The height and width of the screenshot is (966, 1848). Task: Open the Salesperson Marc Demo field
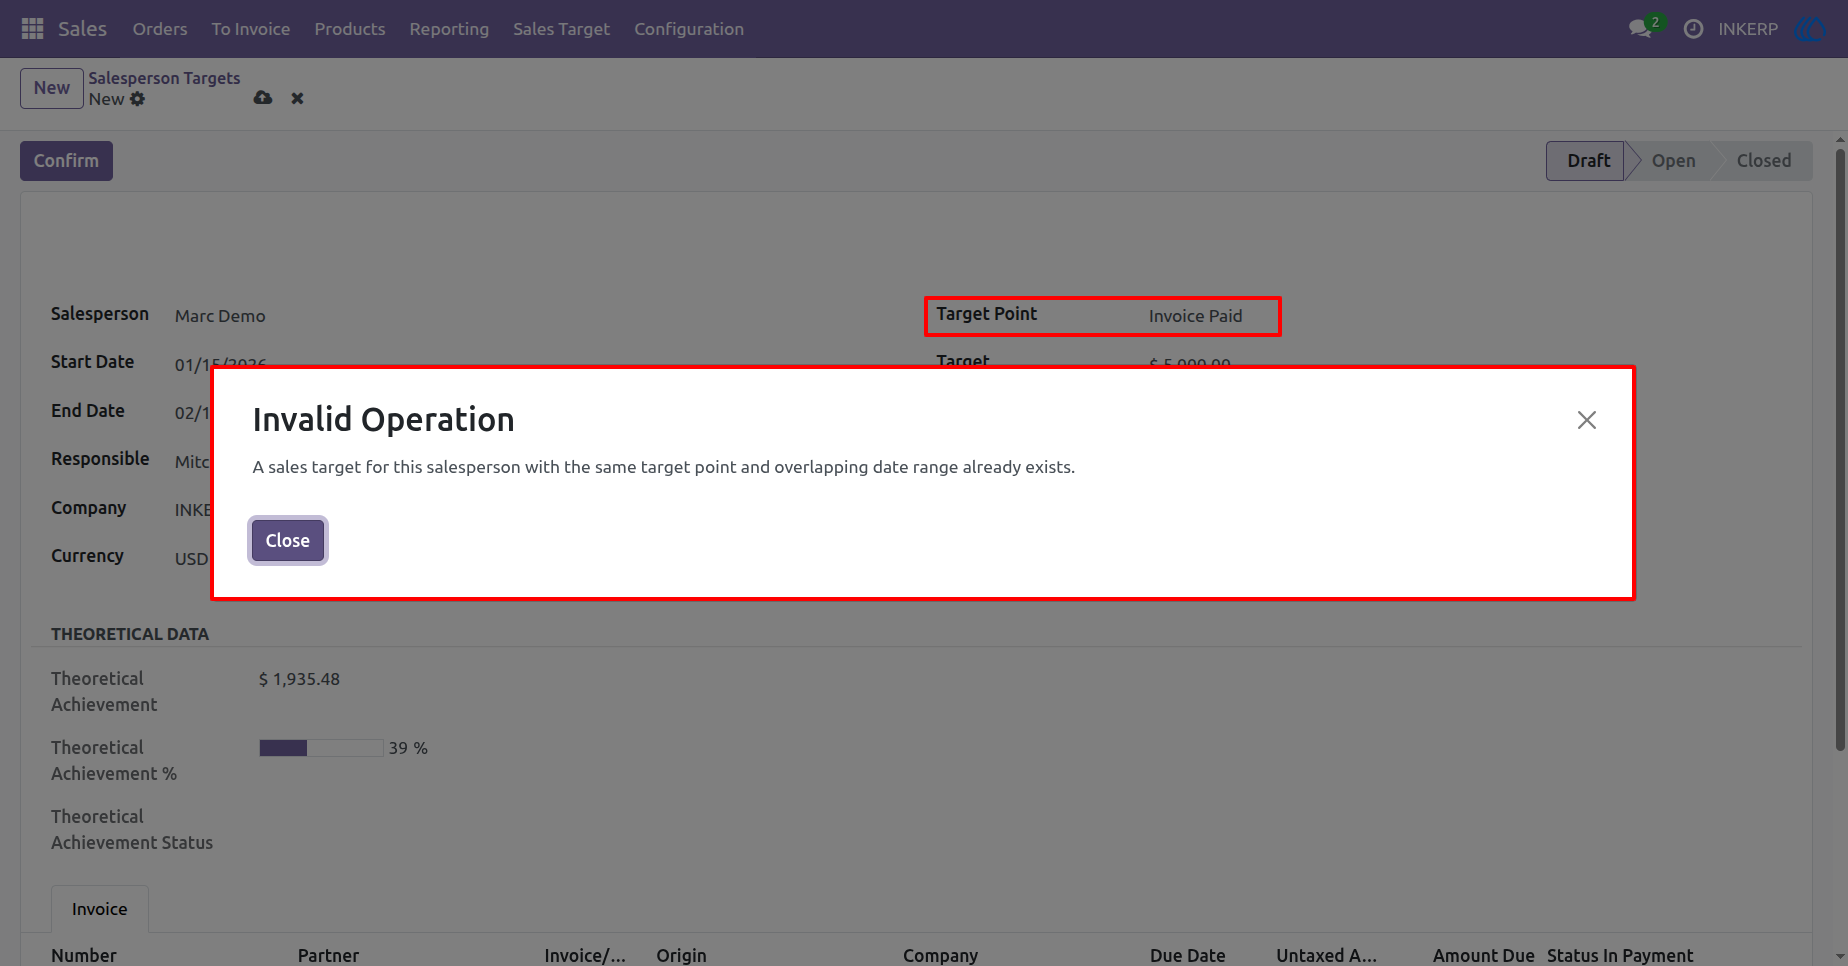(220, 316)
